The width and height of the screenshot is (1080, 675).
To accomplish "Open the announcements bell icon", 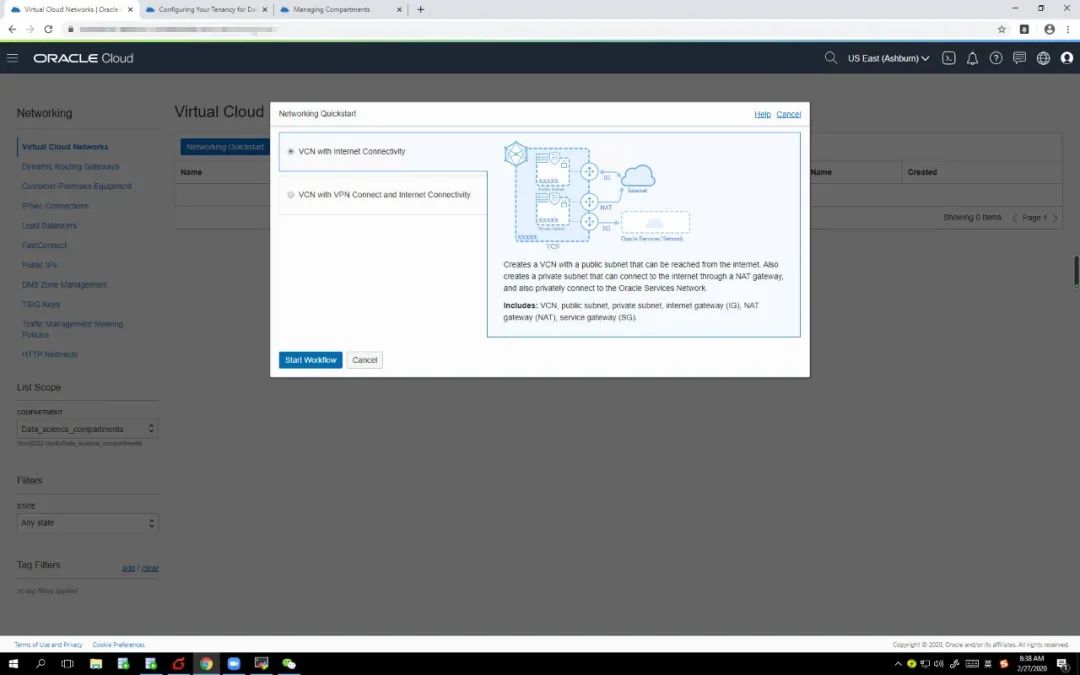I will (x=972, y=59).
